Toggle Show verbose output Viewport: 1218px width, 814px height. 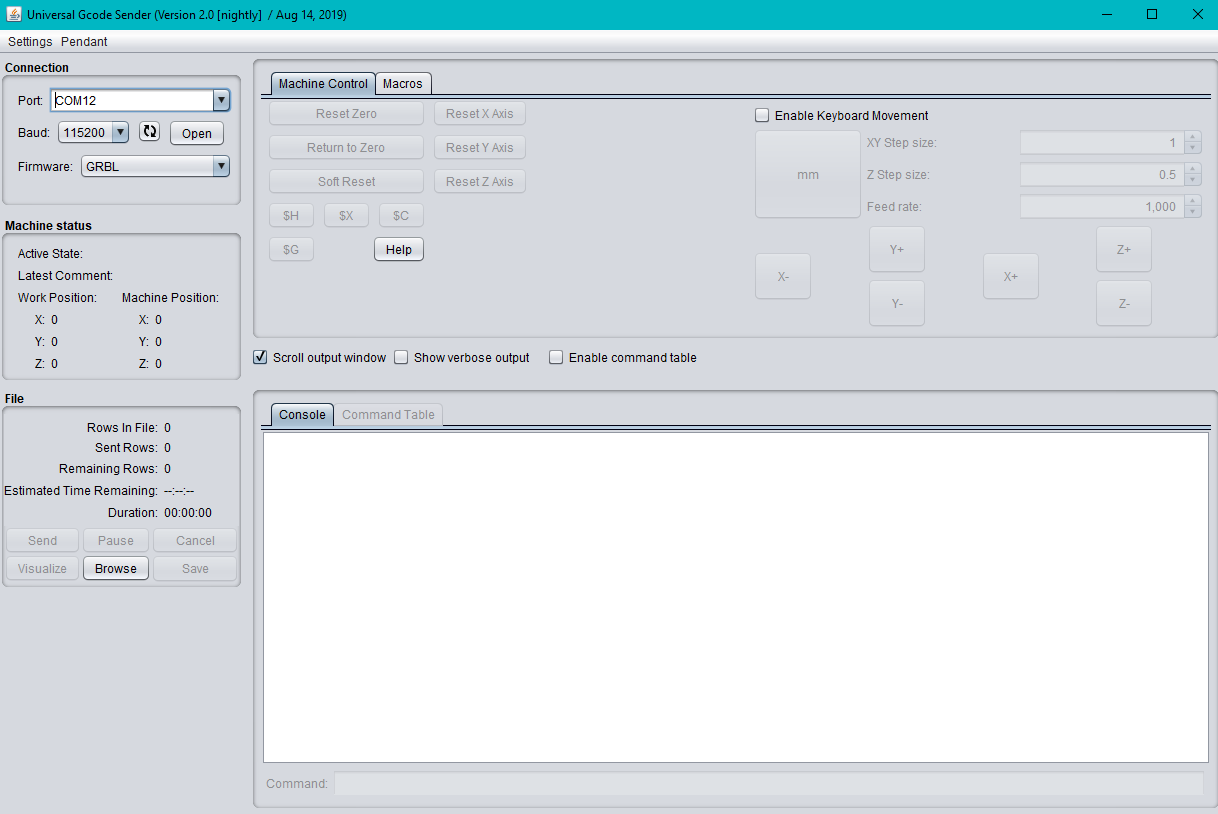click(x=401, y=357)
